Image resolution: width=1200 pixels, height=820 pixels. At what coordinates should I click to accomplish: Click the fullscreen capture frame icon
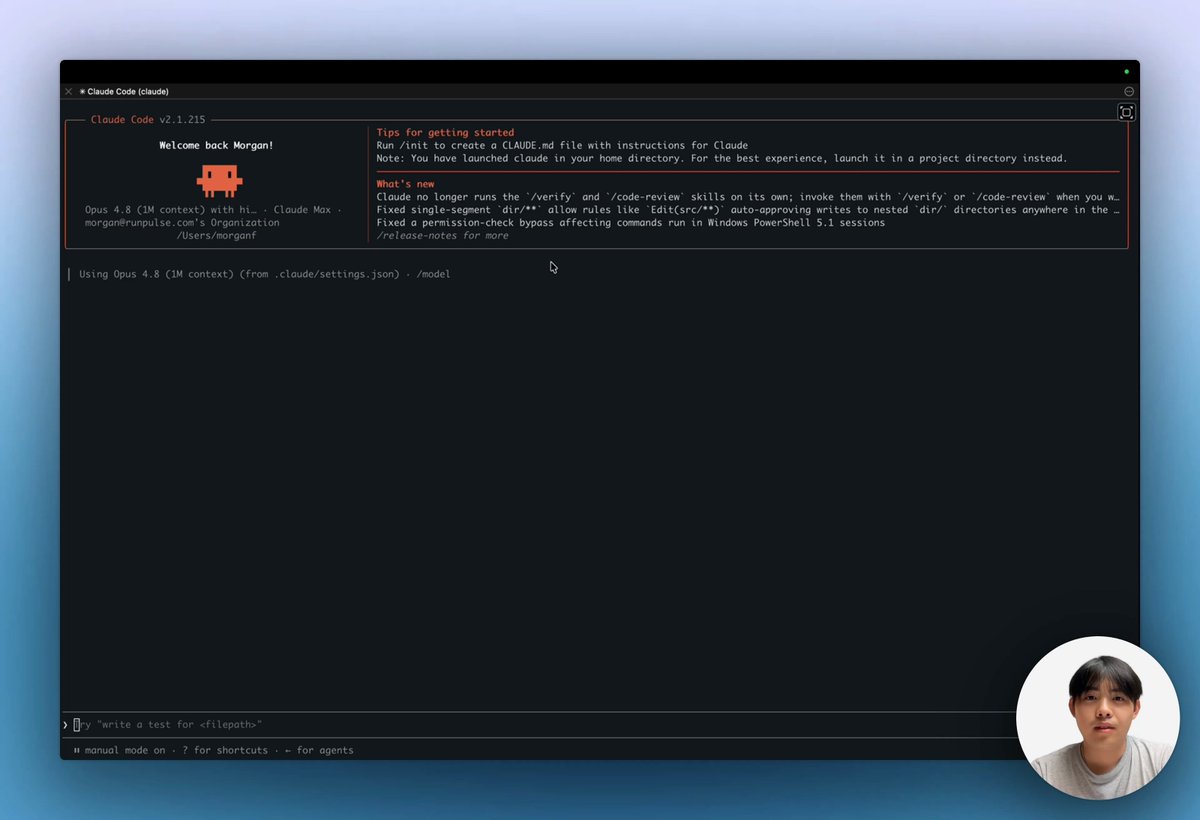1126,113
